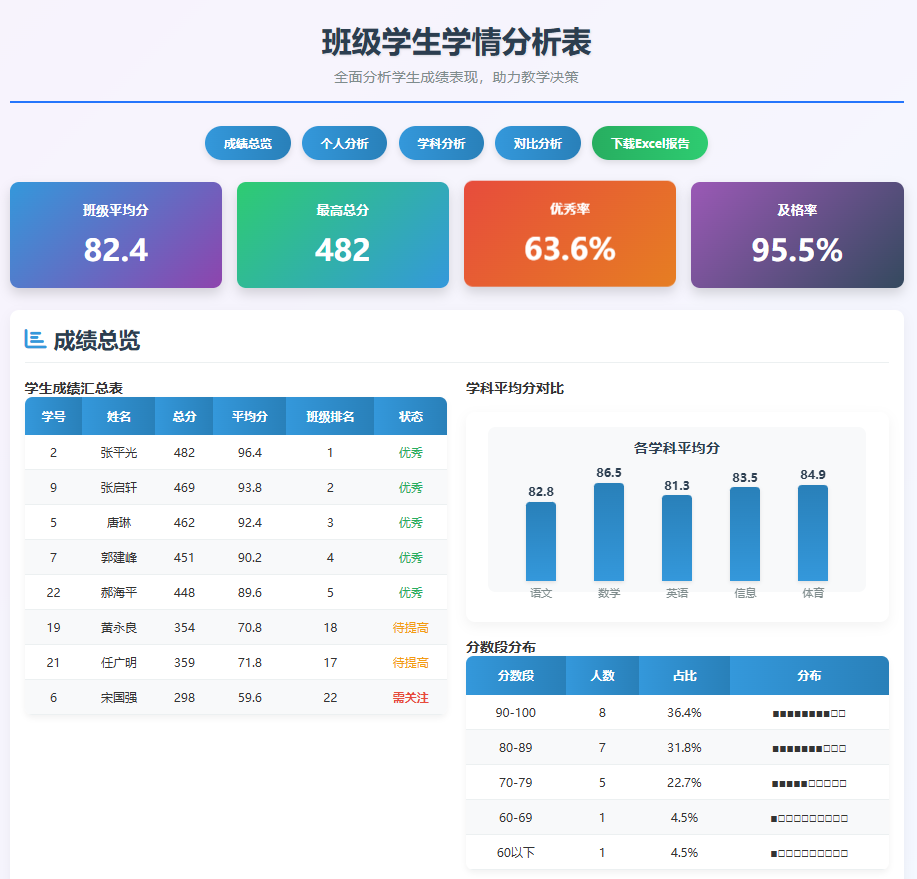The image size is (917, 879).
Task: Open the 对比分析 comparison view
Action: (x=538, y=143)
